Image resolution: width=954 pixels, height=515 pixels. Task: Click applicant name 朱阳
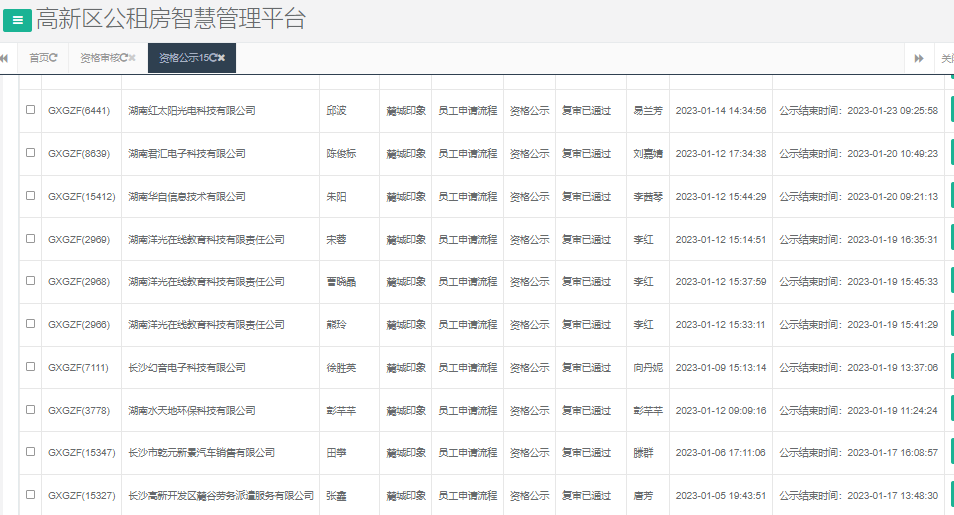[x=336, y=197]
